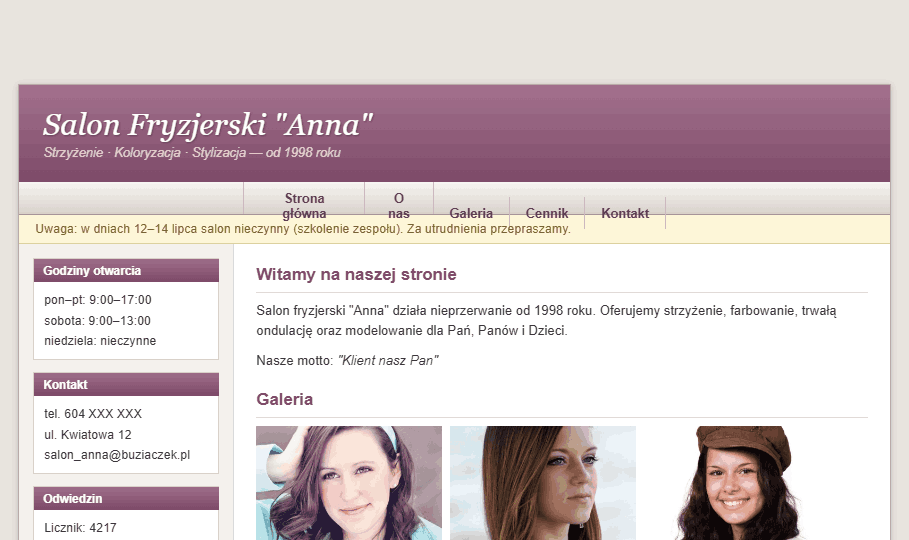909x540 pixels.
Task: Open the gallery photo with brown cap
Action: [737, 483]
